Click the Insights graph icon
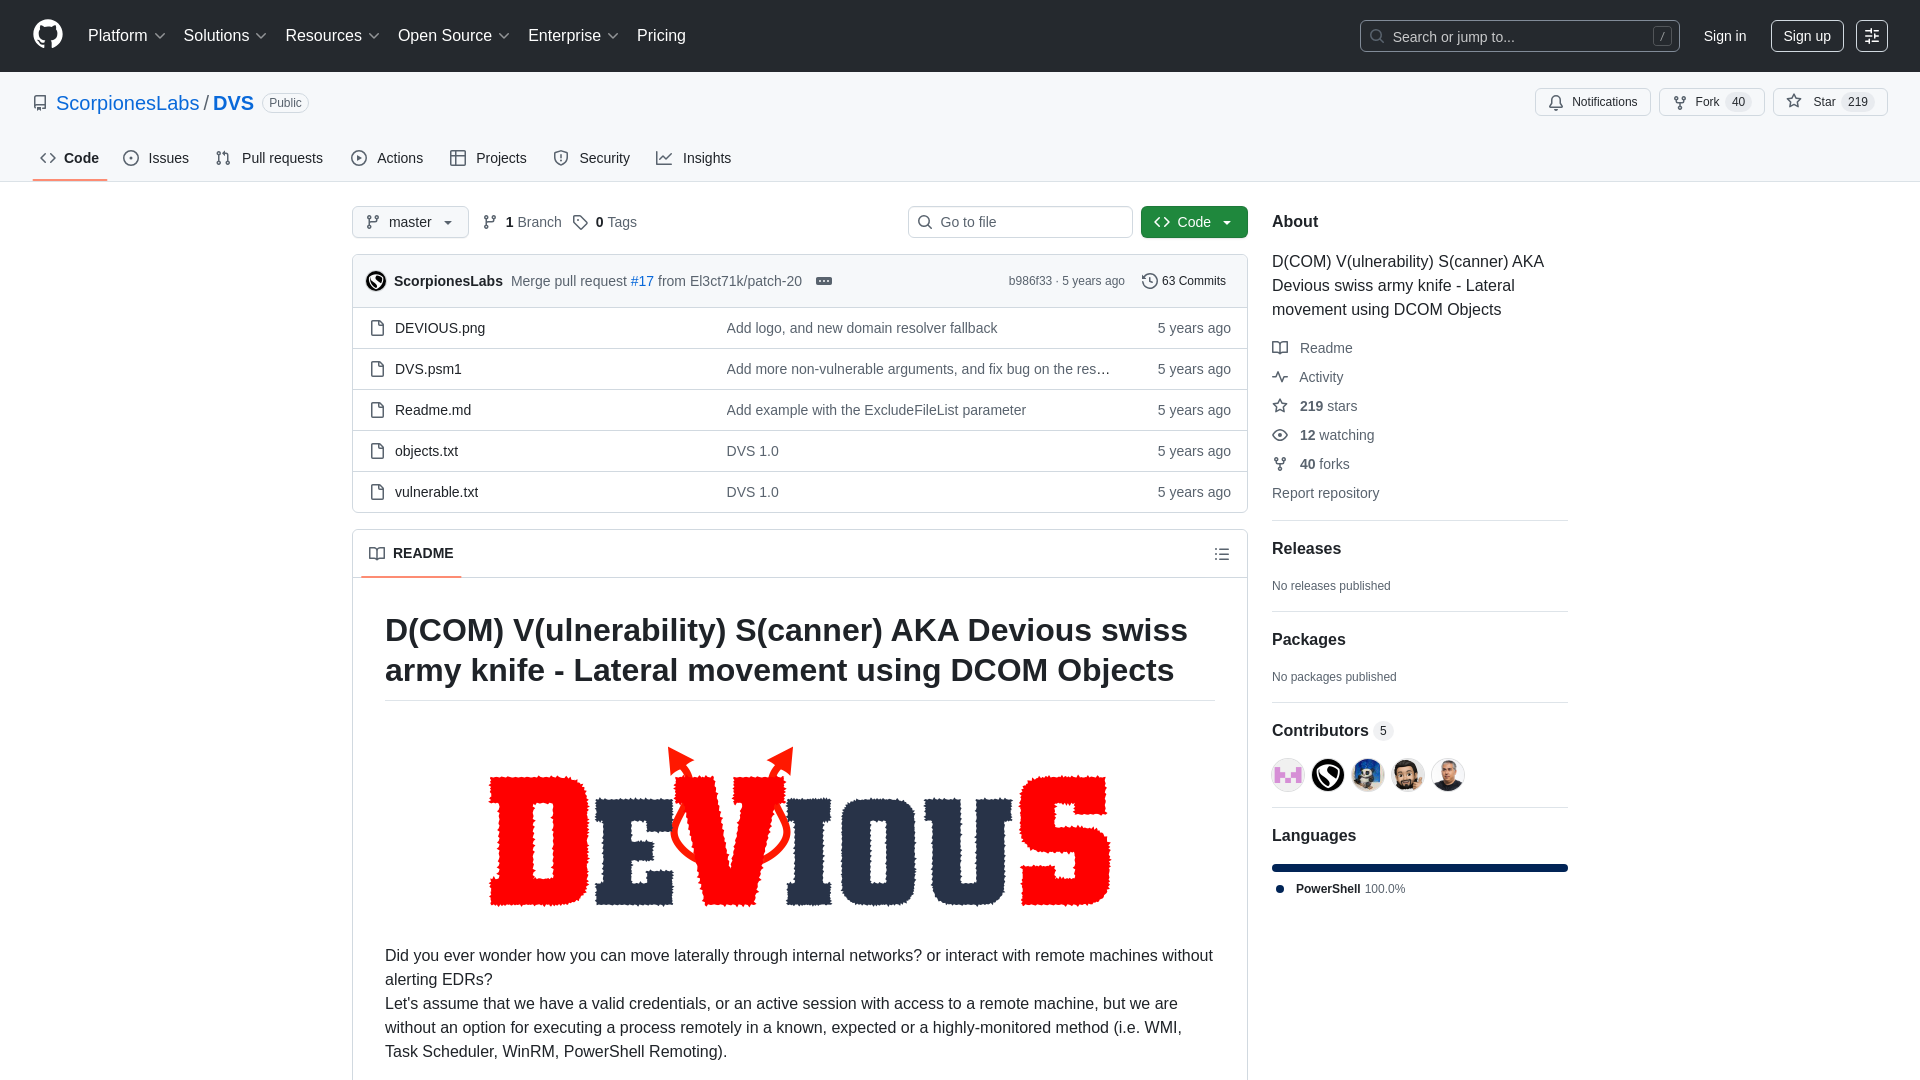 click(x=664, y=158)
